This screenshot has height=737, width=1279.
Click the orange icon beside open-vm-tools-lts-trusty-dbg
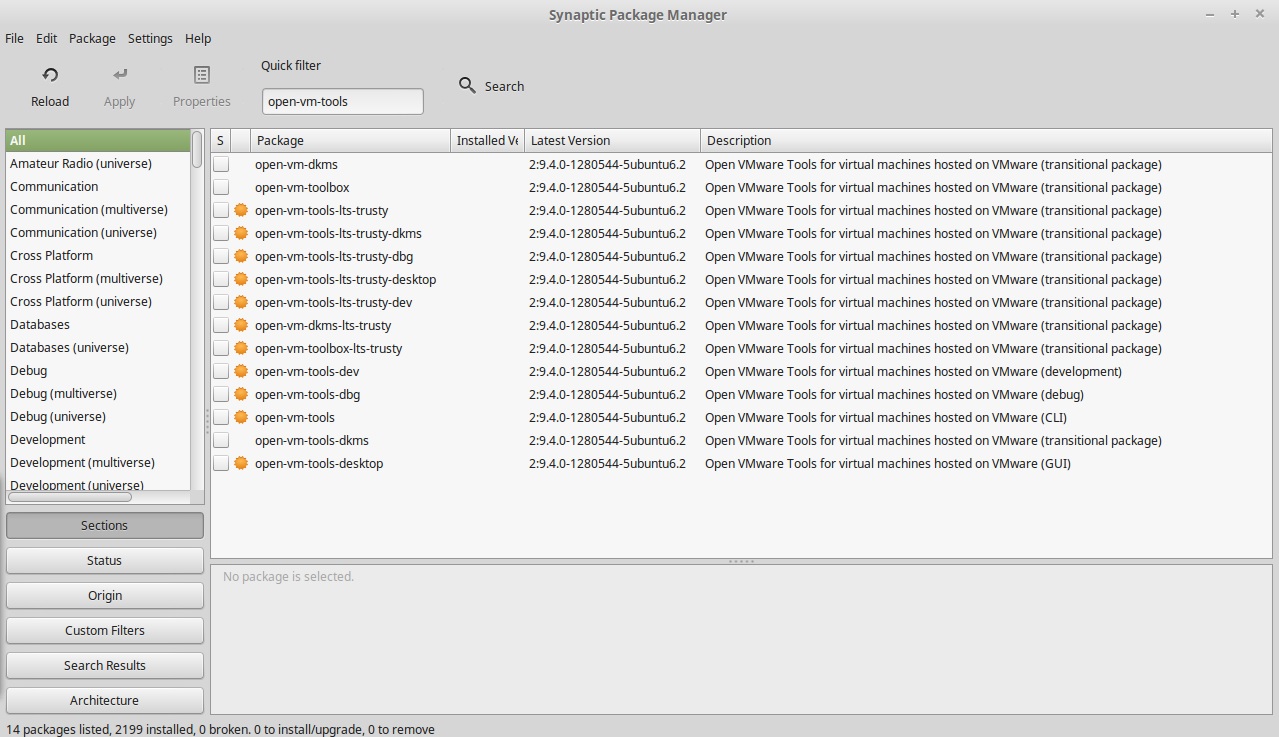(240, 256)
